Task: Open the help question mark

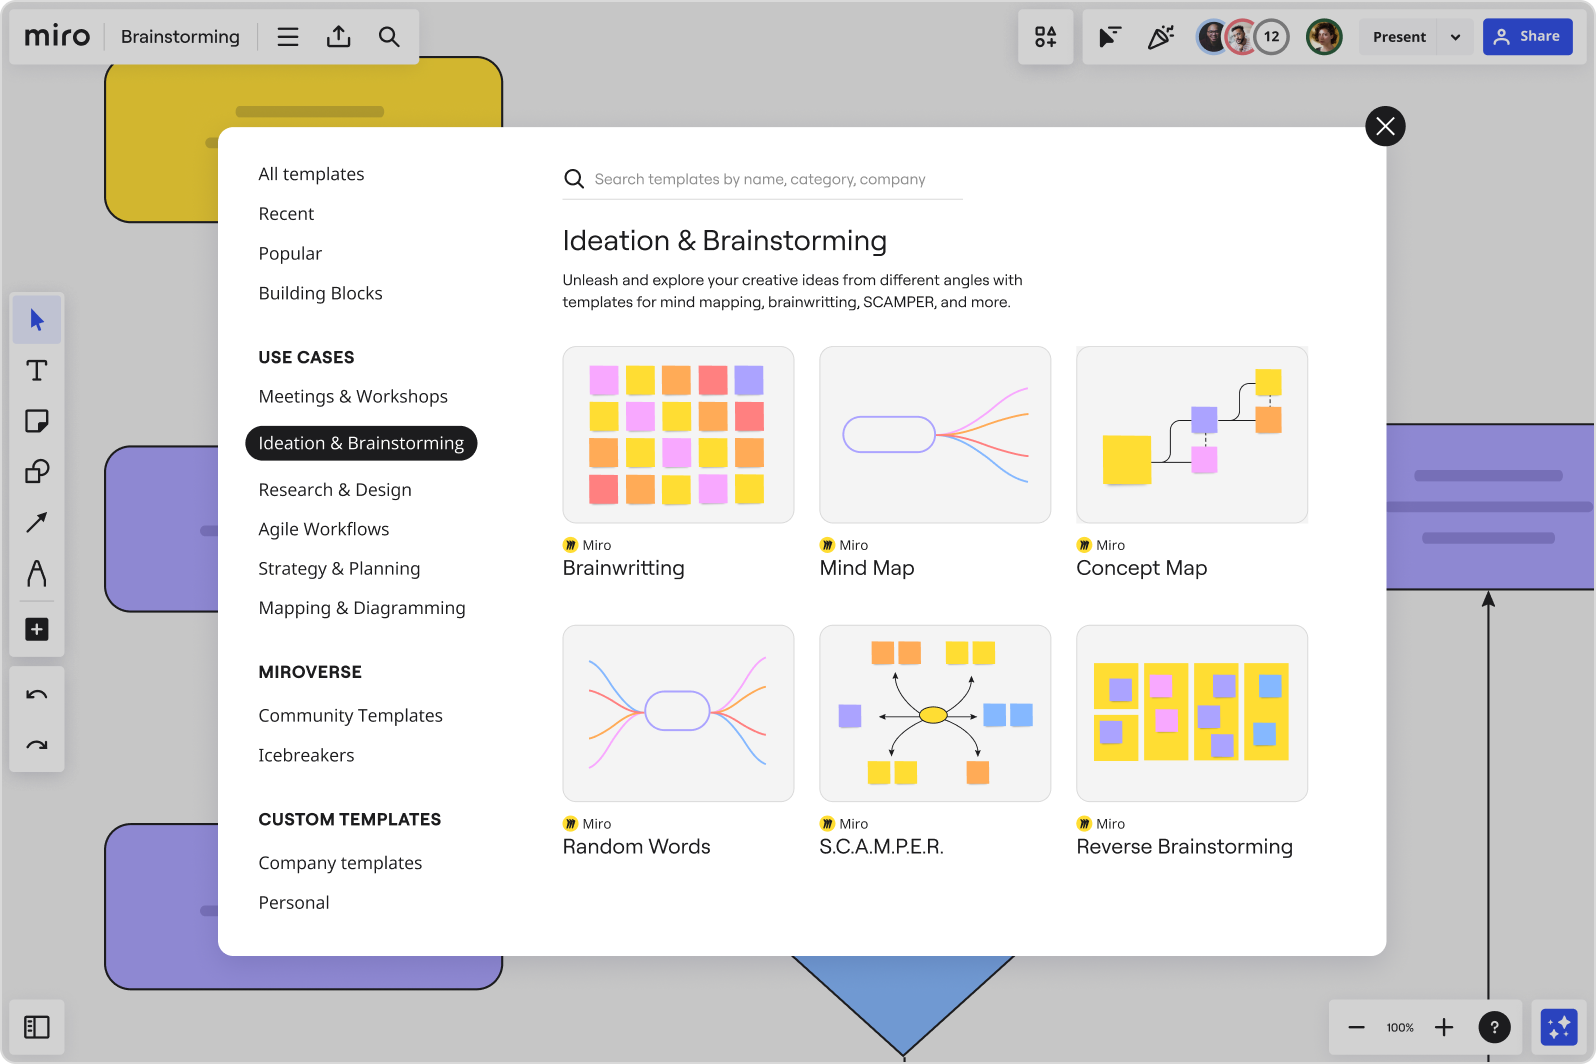Action: [1494, 1027]
